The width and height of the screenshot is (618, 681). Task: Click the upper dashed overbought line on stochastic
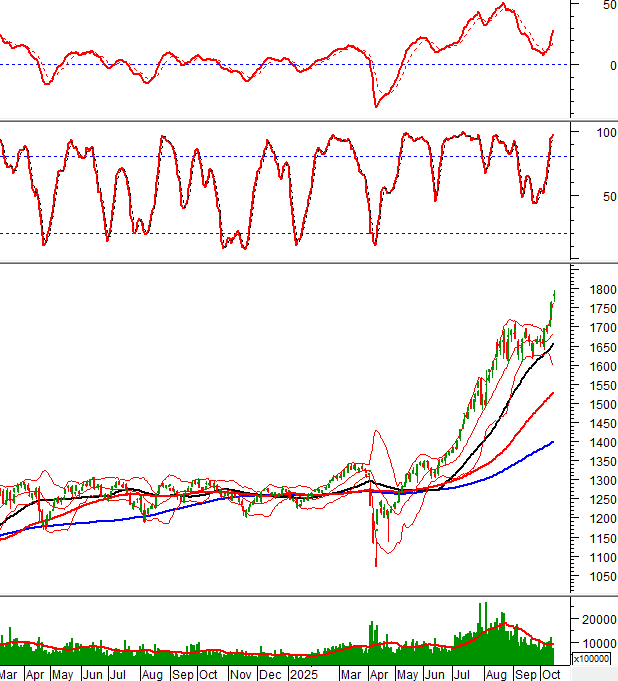tap(250, 156)
